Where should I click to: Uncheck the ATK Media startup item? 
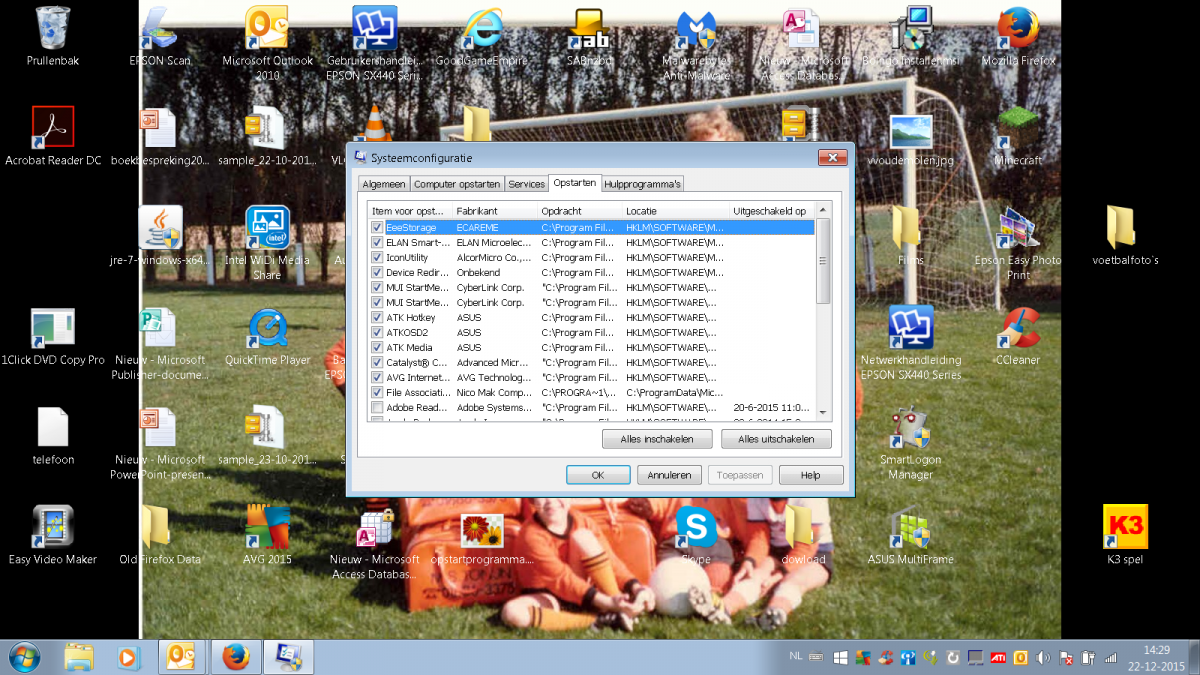[x=377, y=347]
